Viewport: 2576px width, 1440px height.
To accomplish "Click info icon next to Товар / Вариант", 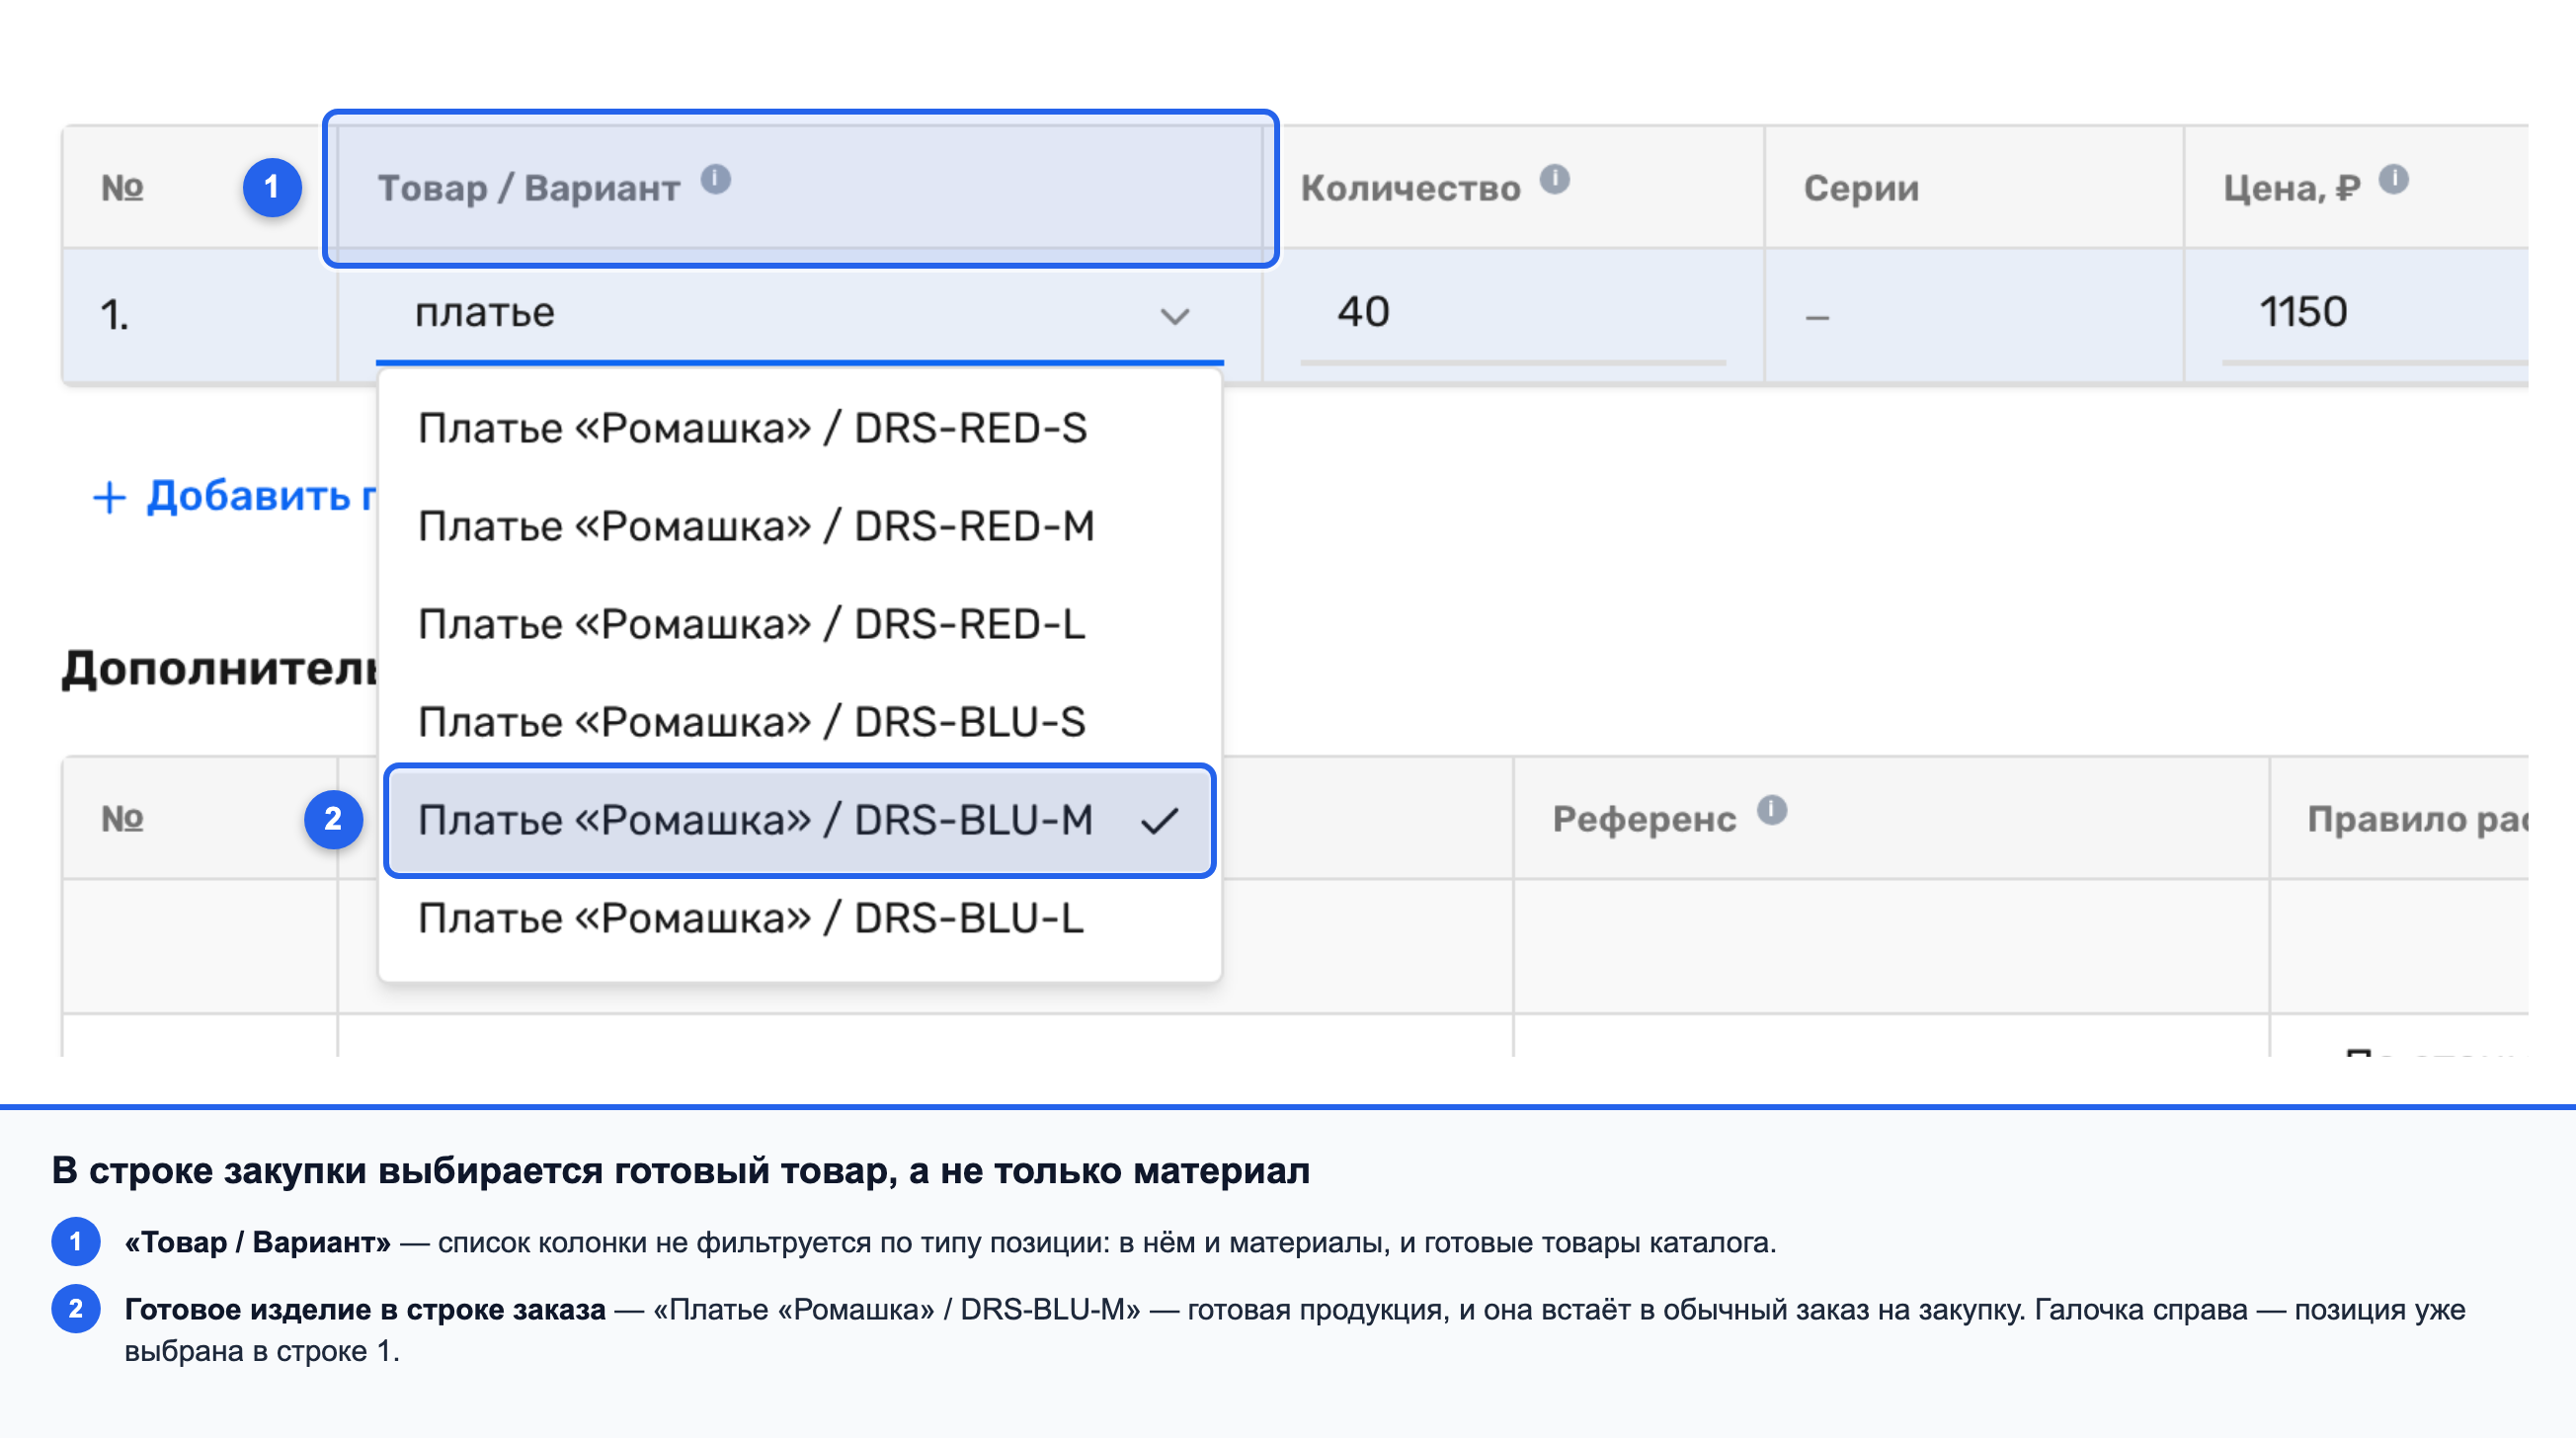I will (715, 180).
